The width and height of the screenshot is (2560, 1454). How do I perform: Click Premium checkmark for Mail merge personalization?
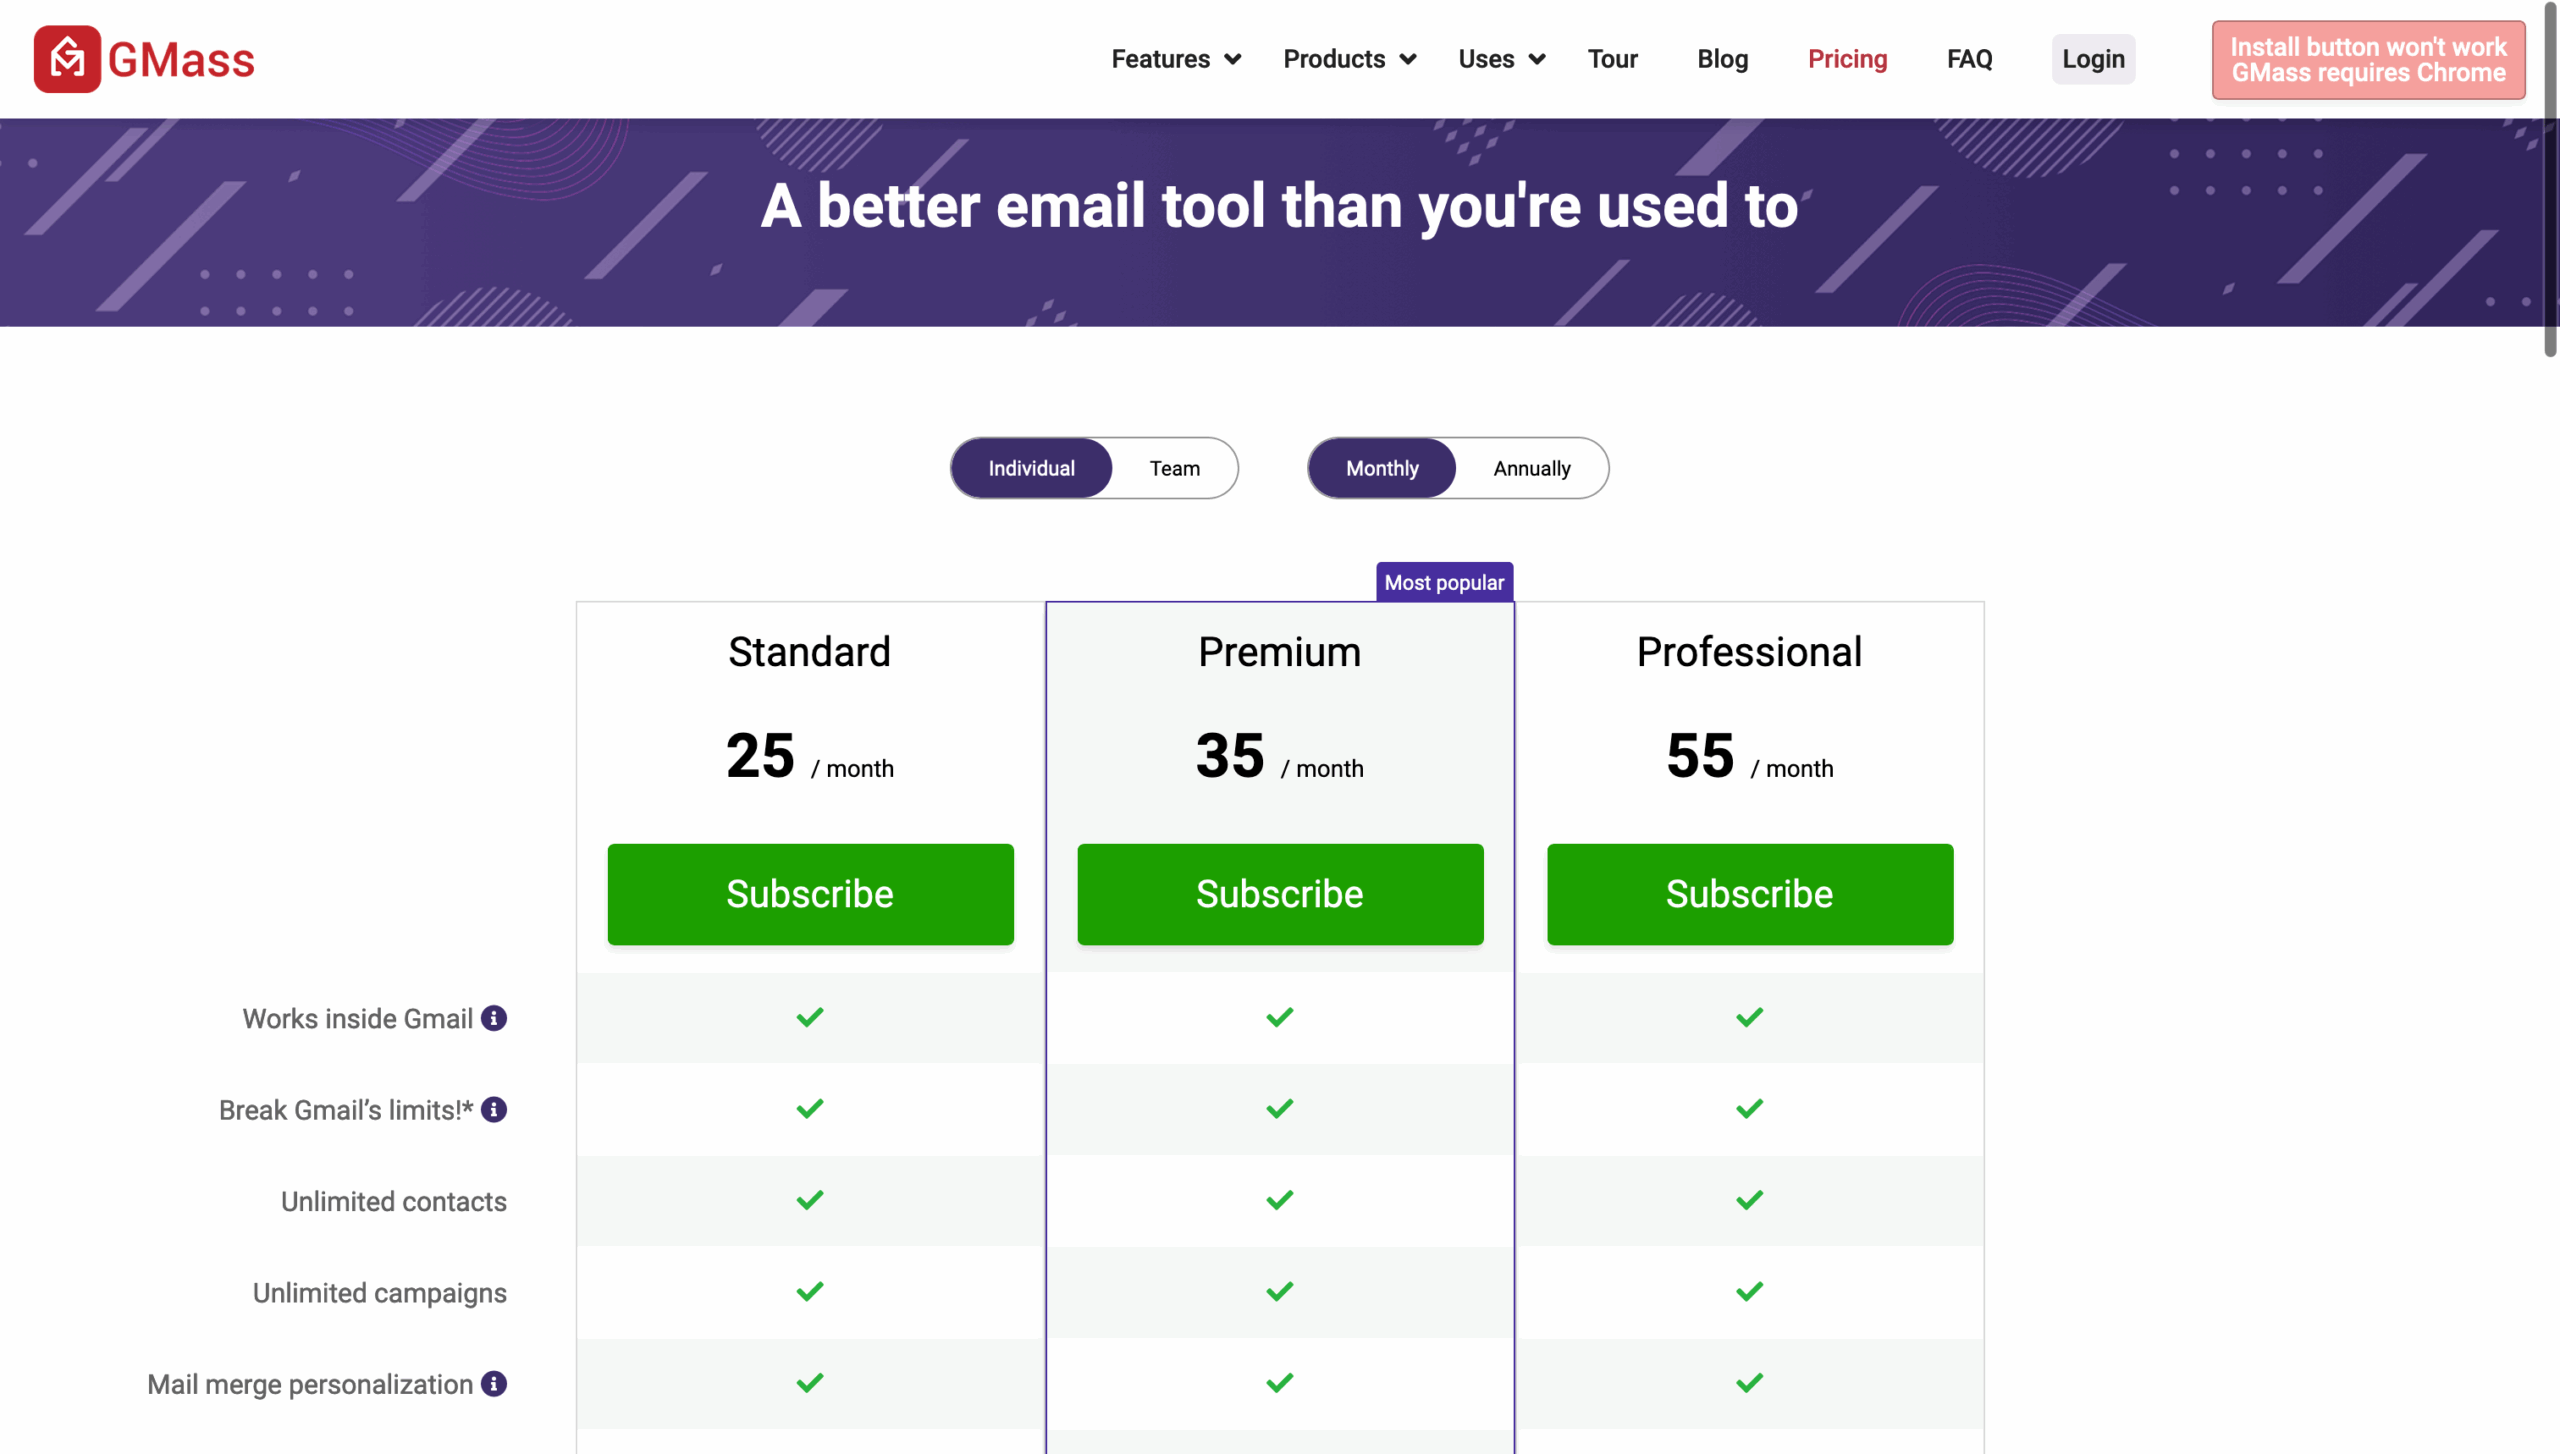point(1280,1383)
